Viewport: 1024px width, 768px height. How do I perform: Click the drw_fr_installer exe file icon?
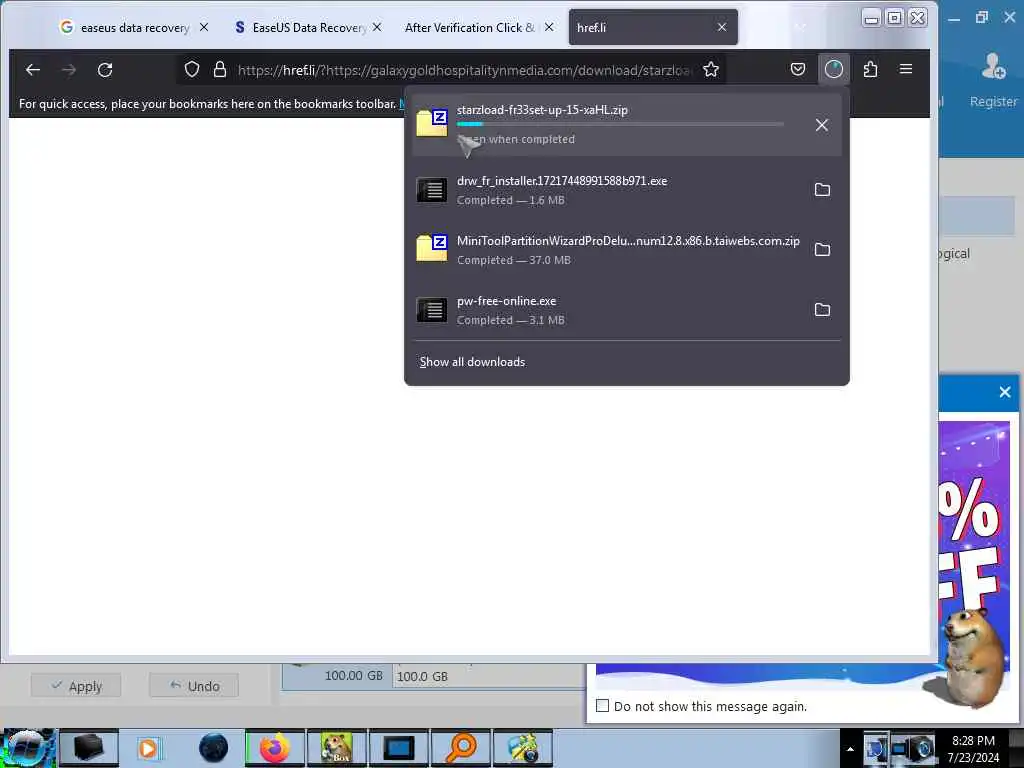click(432, 190)
